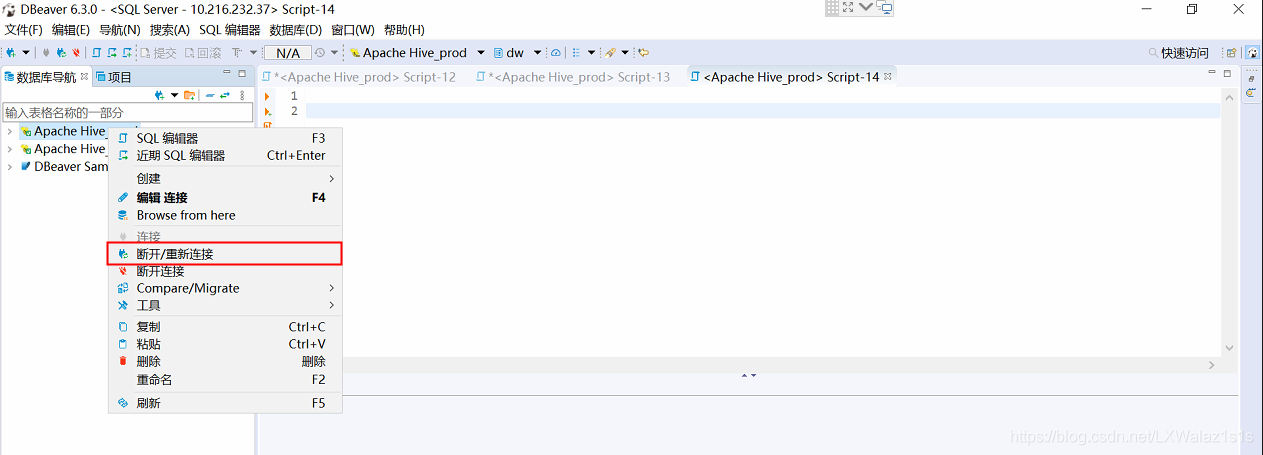Click the yellow back arrow toolbar icon

click(644, 52)
